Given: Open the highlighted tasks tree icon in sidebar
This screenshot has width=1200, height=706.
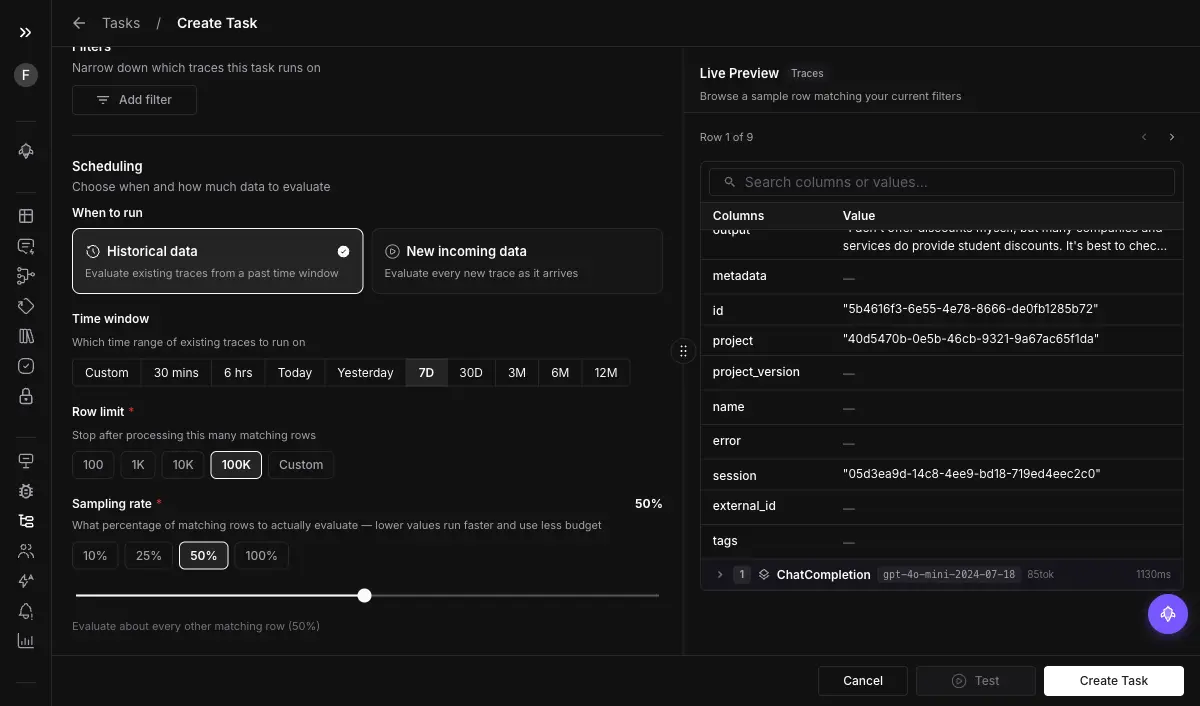Looking at the screenshot, I should pyautogui.click(x=26, y=521).
